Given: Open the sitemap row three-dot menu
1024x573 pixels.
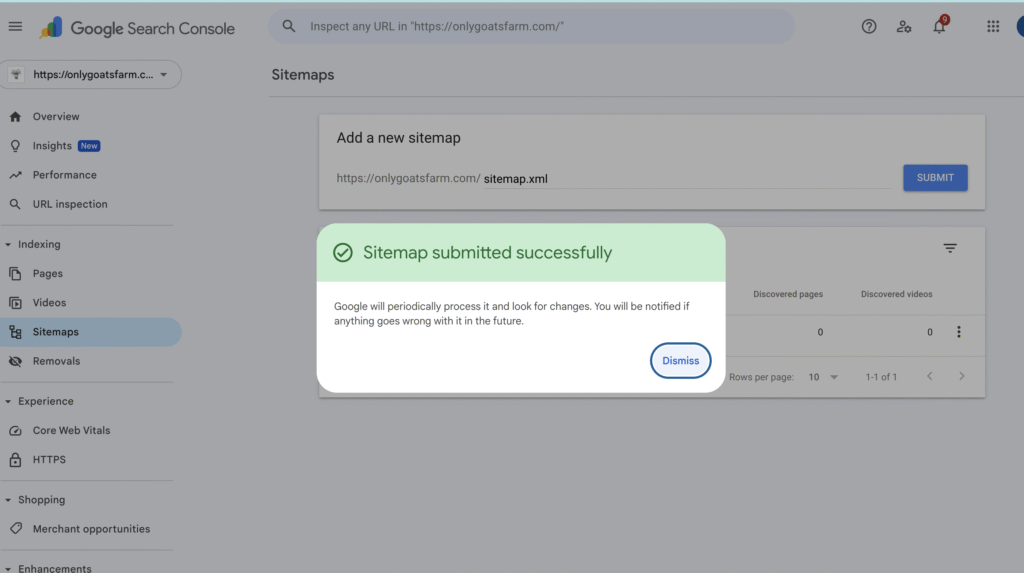Looking at the screenshot, I should coord(959,332).
